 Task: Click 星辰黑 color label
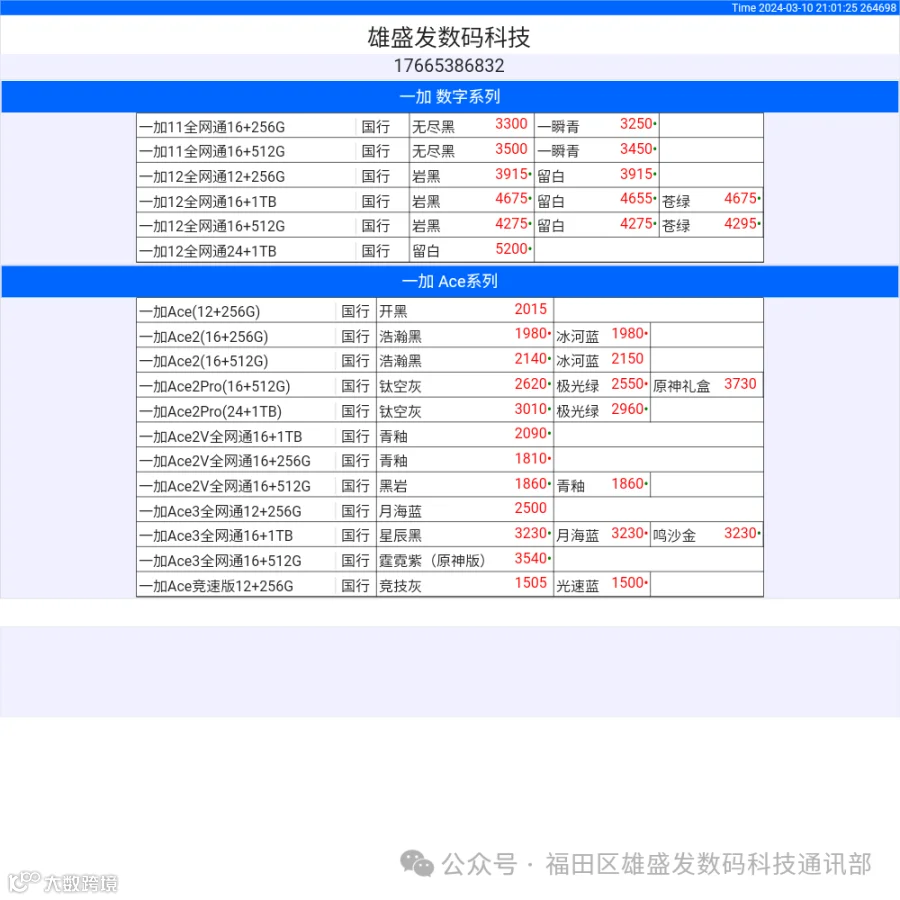click(400, 536)
